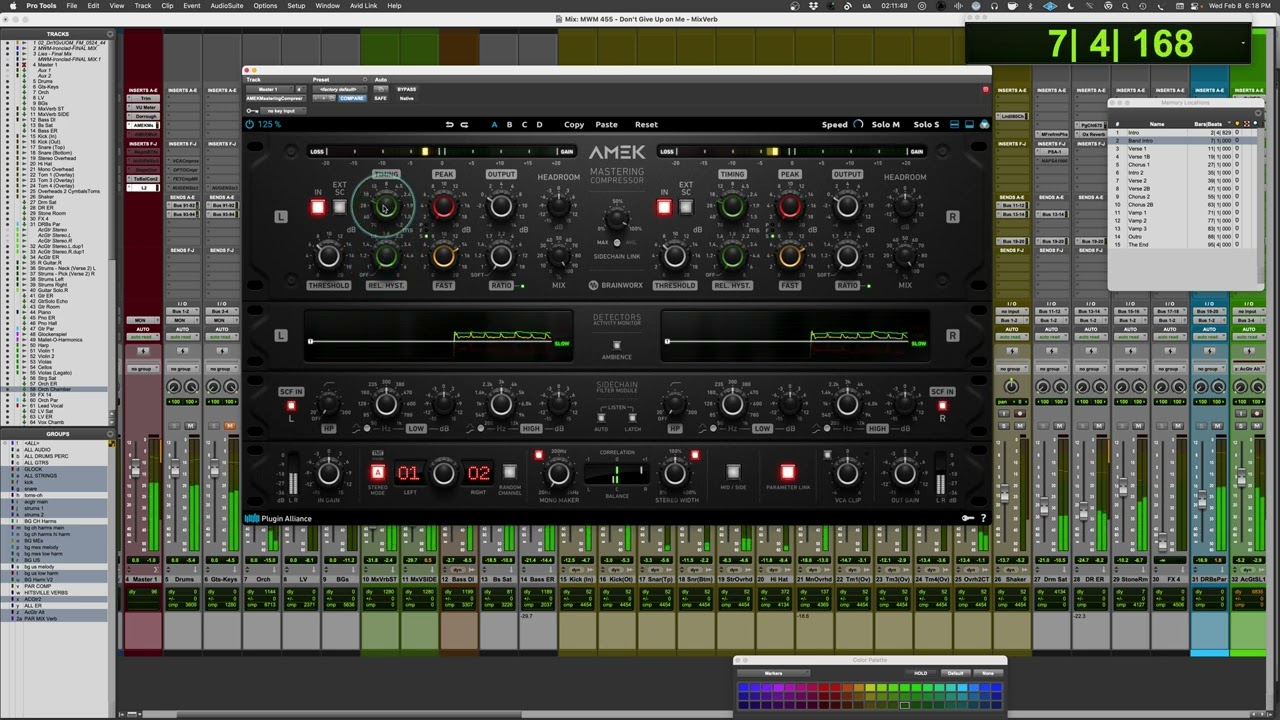The image size is (1280, 720).
Task: Enable the Mid/Side button
Action: (x=733, y=473)
